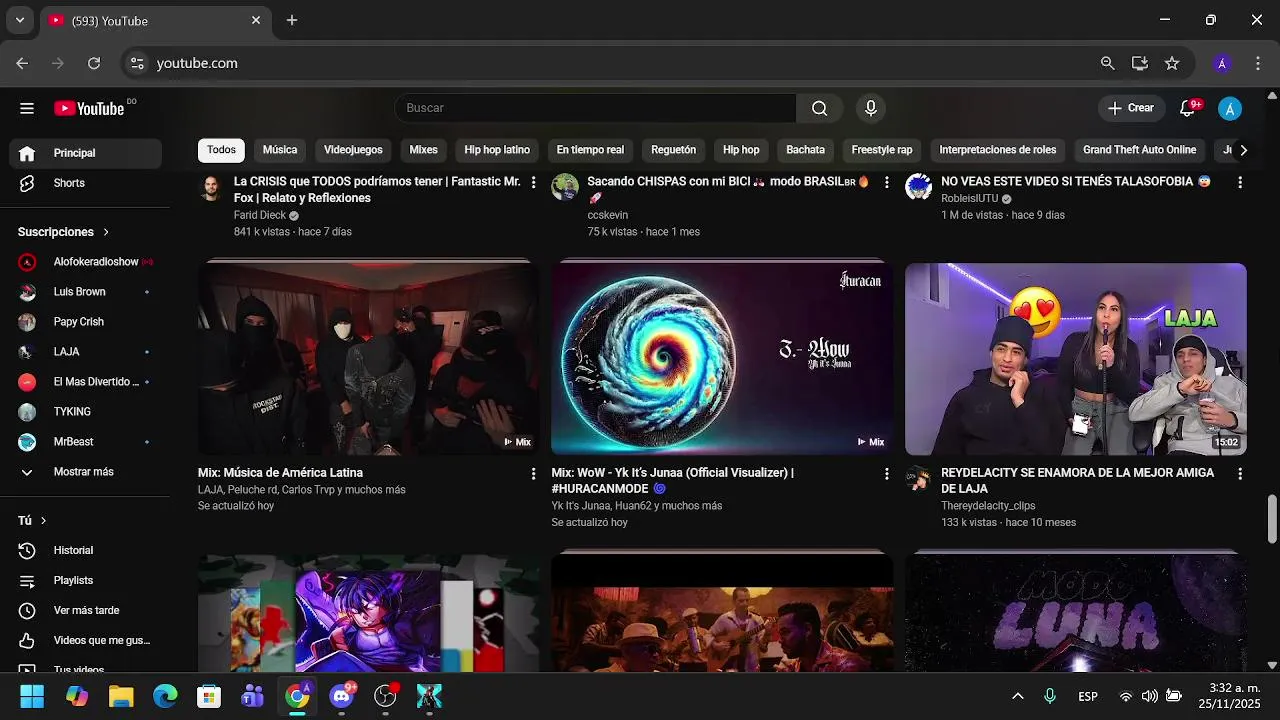Click the YouTube logo
This screenshot has width=1280, height=720.
(90, 108)
